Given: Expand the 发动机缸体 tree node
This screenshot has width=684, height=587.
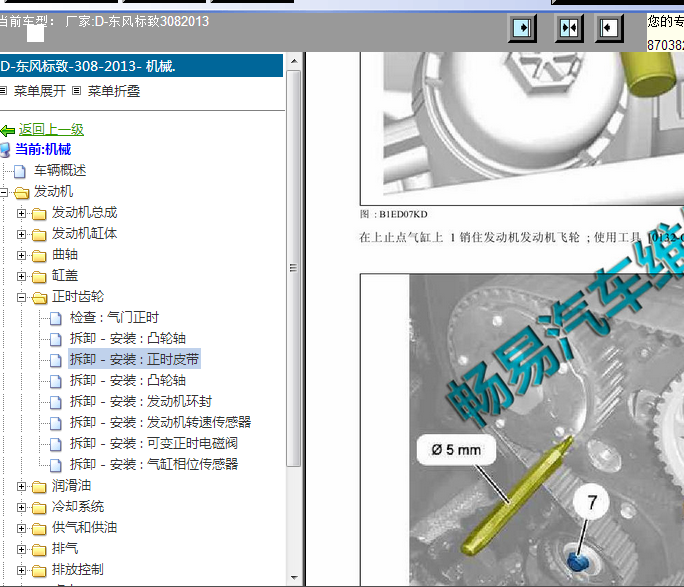Looking at the screenshot, I should pyautogui.click(x=21, y=234).
